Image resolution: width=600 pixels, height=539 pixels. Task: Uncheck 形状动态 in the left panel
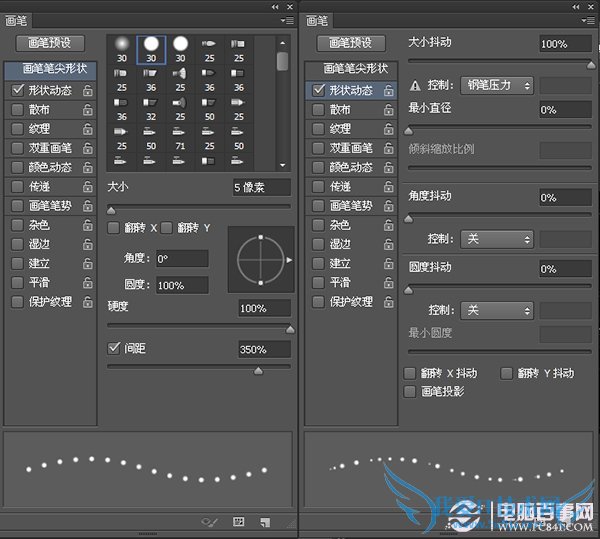pyautogui.click(x=18, y=90)
